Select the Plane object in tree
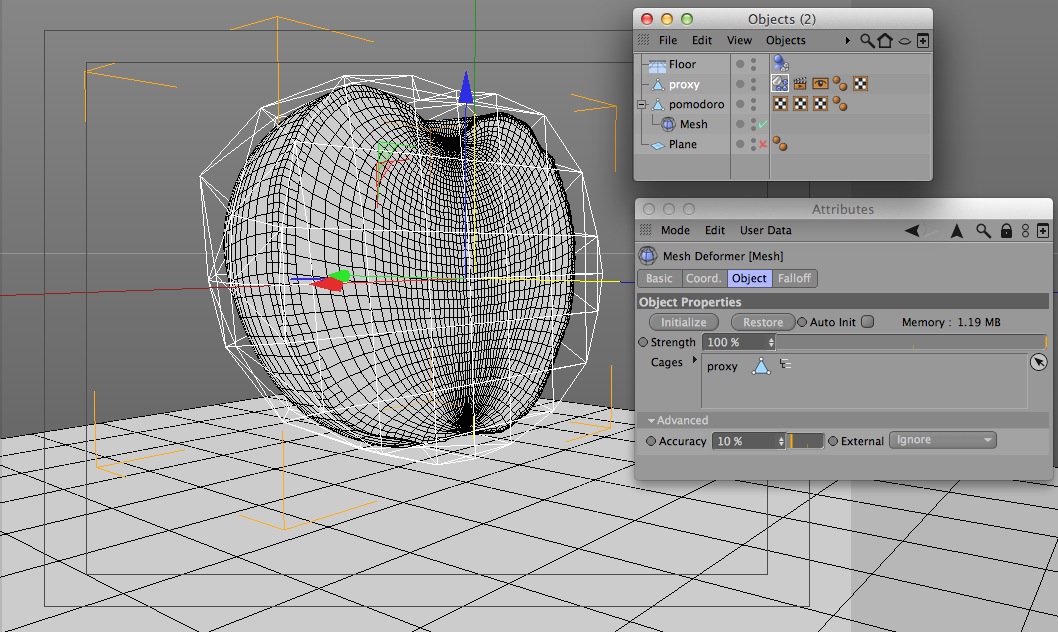Viewport: 1058px width, 632px height. point(683,144)
